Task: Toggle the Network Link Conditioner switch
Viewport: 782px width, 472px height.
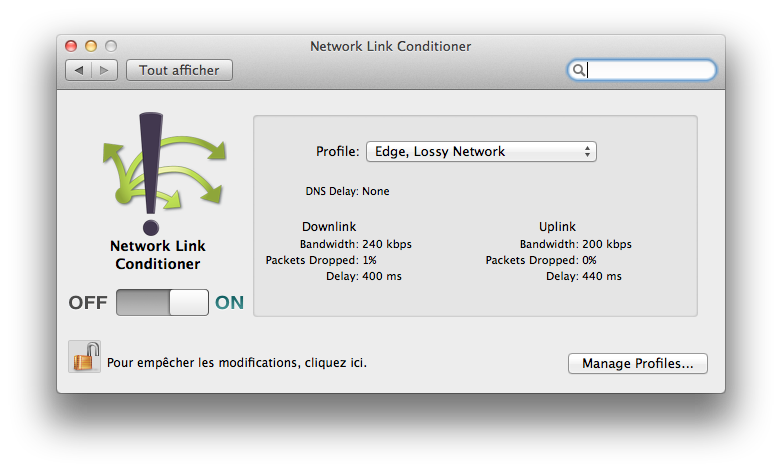Action: pos(162,302)
